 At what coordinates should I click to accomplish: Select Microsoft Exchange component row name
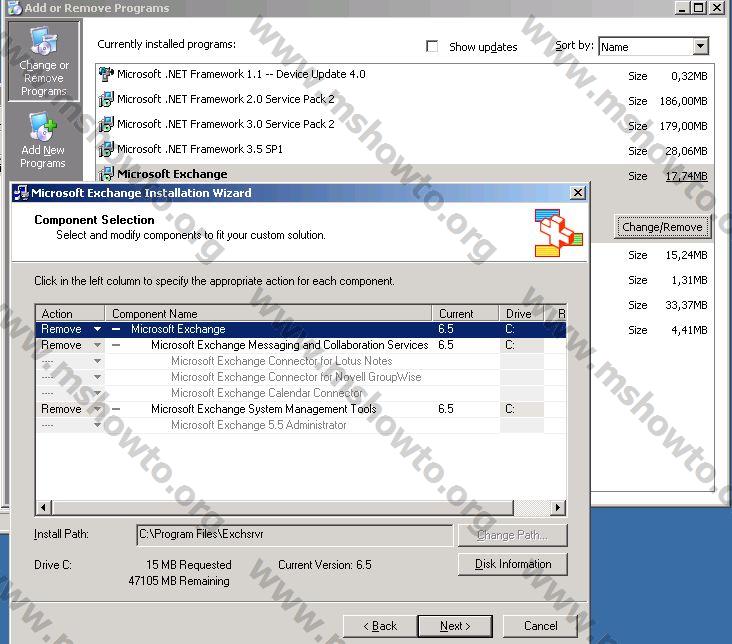pos(178,329)
